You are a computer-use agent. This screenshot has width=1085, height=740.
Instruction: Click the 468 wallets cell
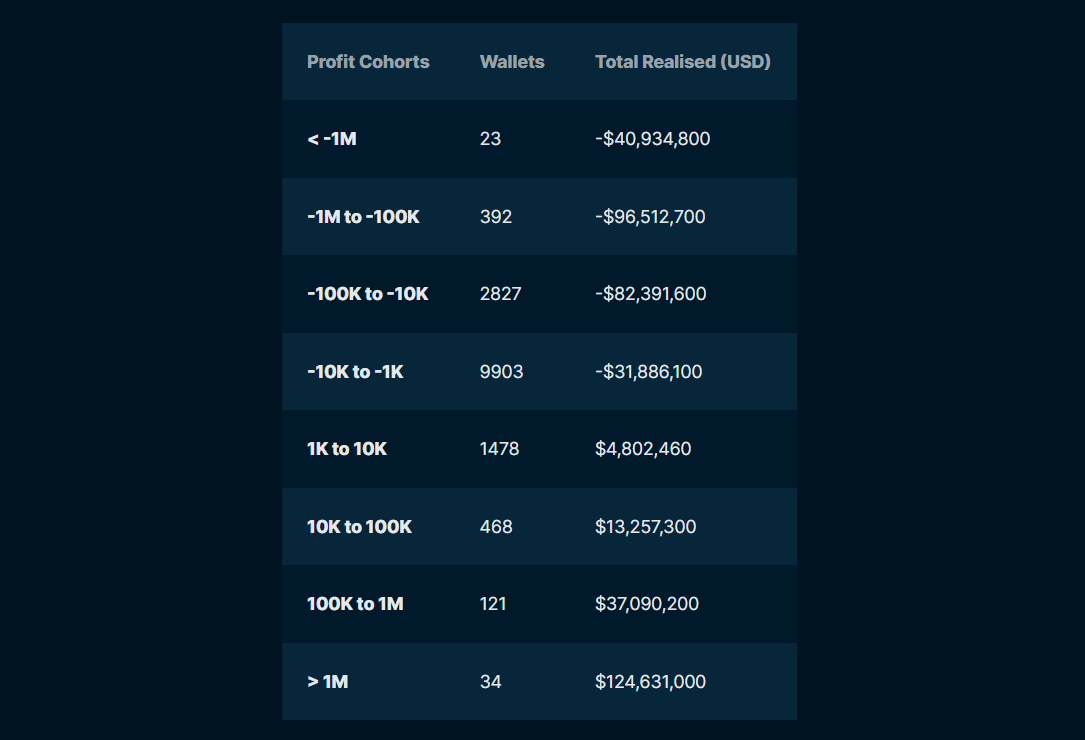coord(496,527)
